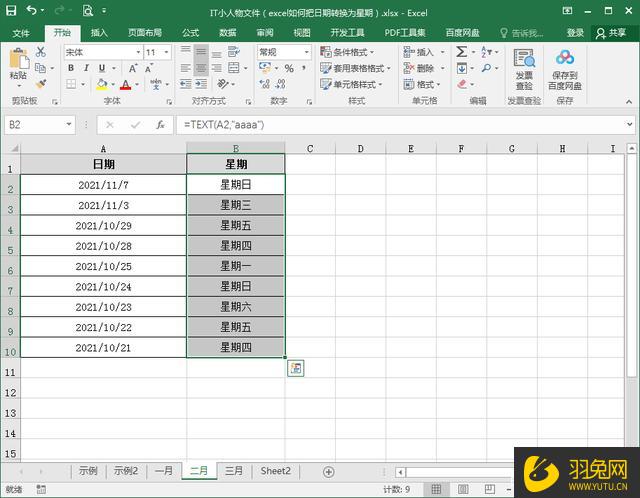Screen dimensions: 640x498
Task: Click decrease decimal icon
Action: [280, 84]
